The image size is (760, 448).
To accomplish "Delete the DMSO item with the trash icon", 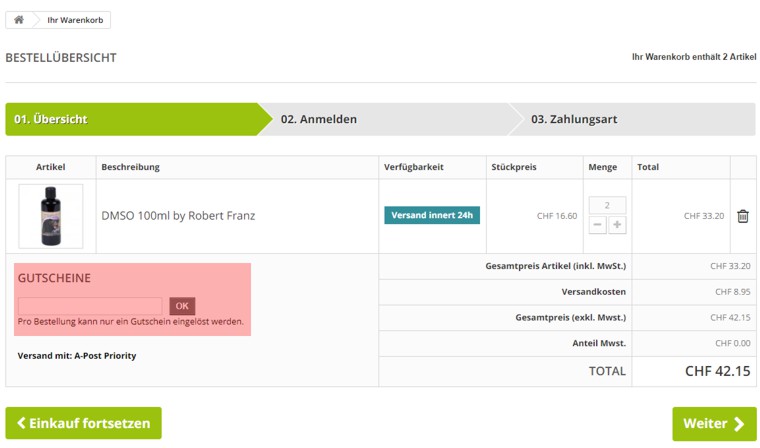I will 743,216.
